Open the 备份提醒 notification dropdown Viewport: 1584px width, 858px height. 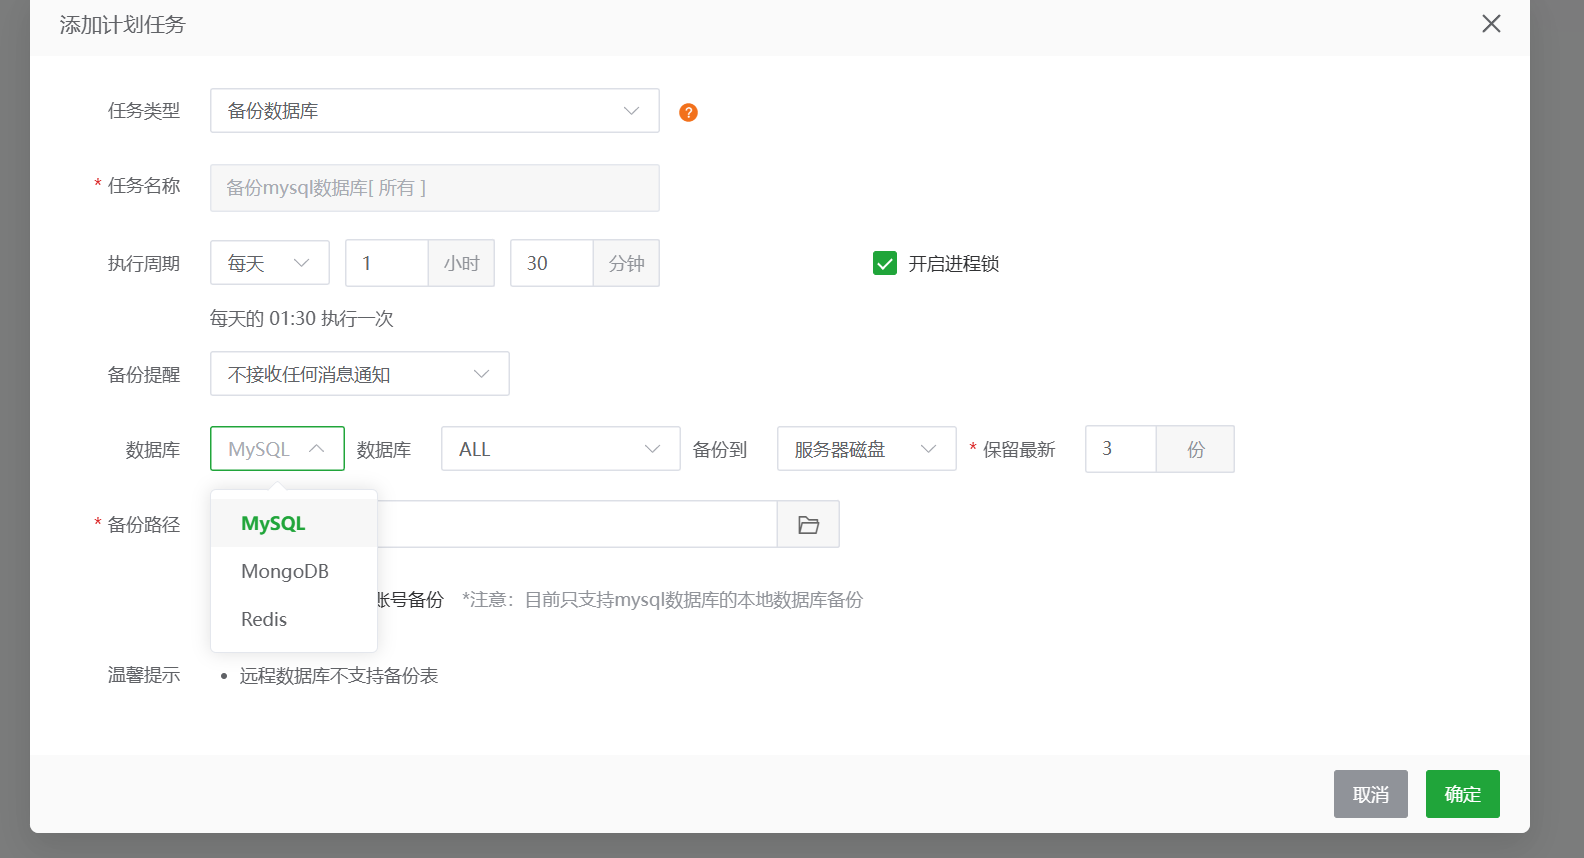[x=360, y=374]
